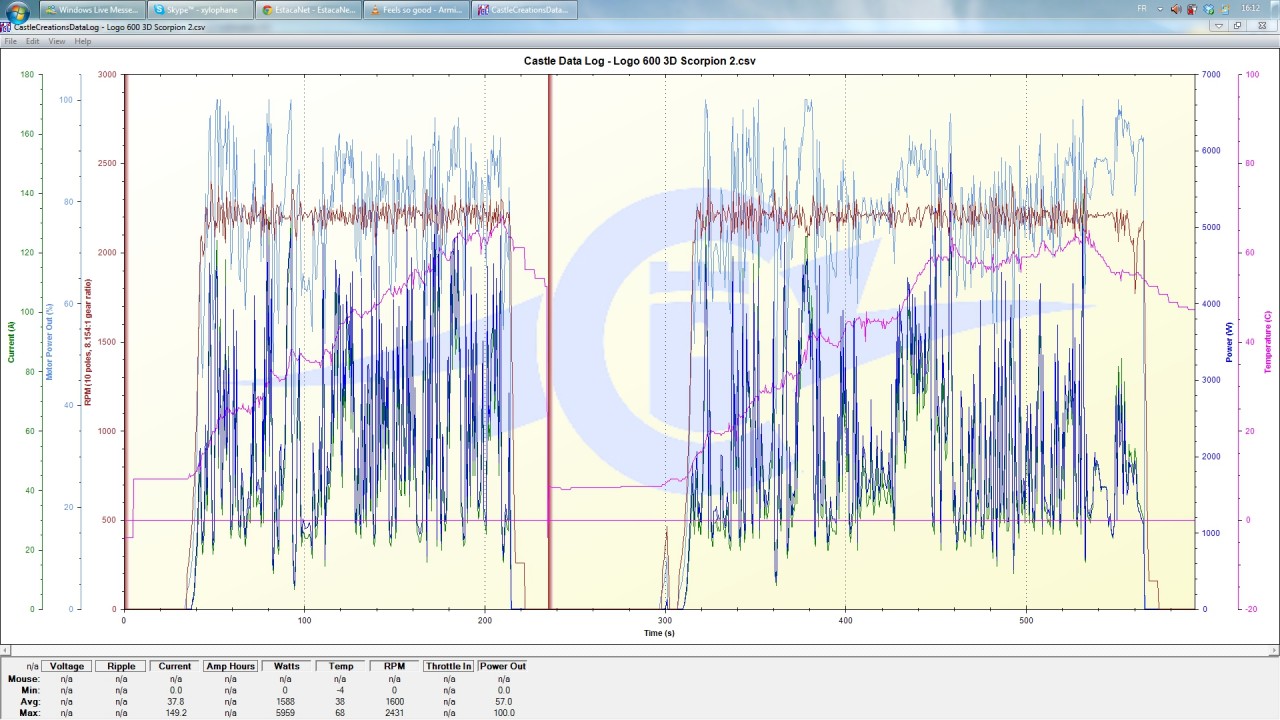1280x720 pixels.
Task: Open the Edit menu
Action: click(x=33, y=41)
